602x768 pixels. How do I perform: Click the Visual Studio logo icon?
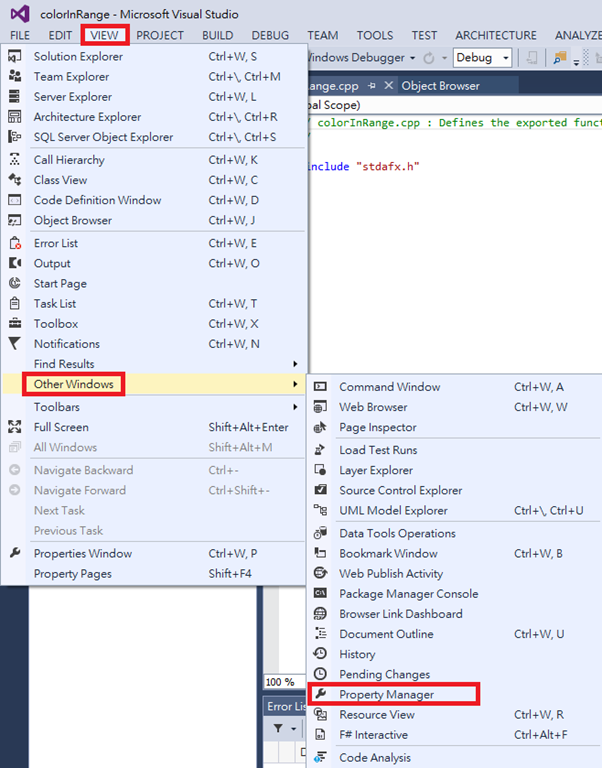click(x=20, y=14)
